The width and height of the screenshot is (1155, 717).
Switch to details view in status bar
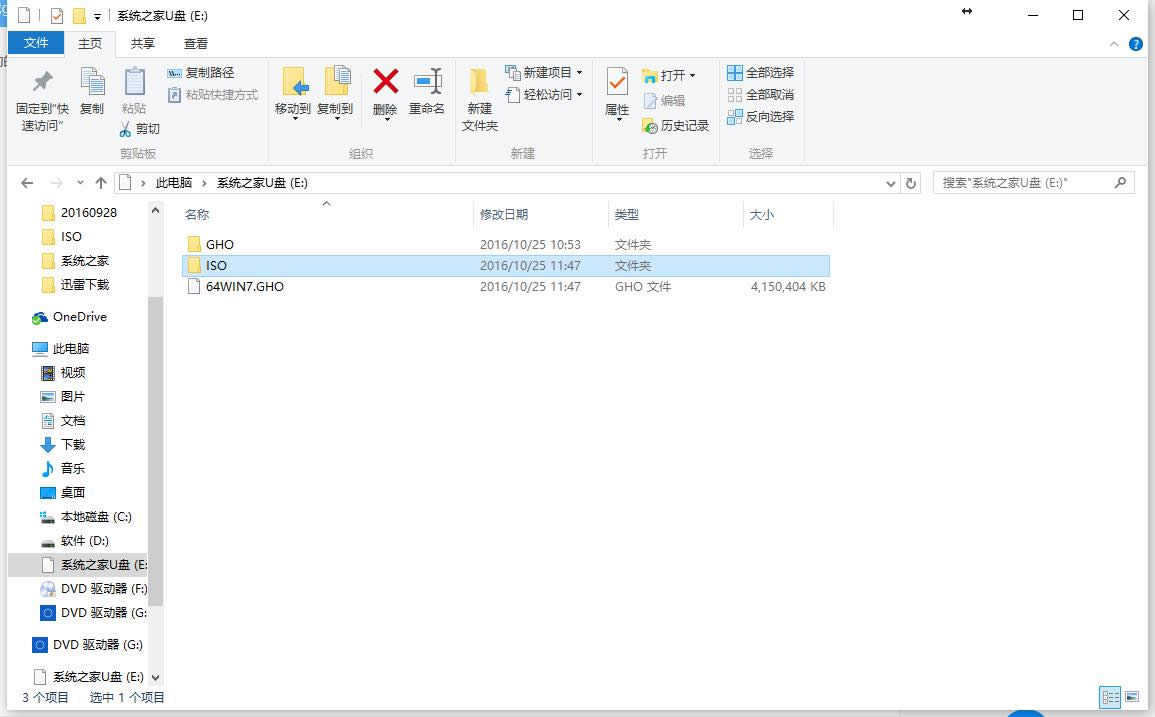[1110, 697]
